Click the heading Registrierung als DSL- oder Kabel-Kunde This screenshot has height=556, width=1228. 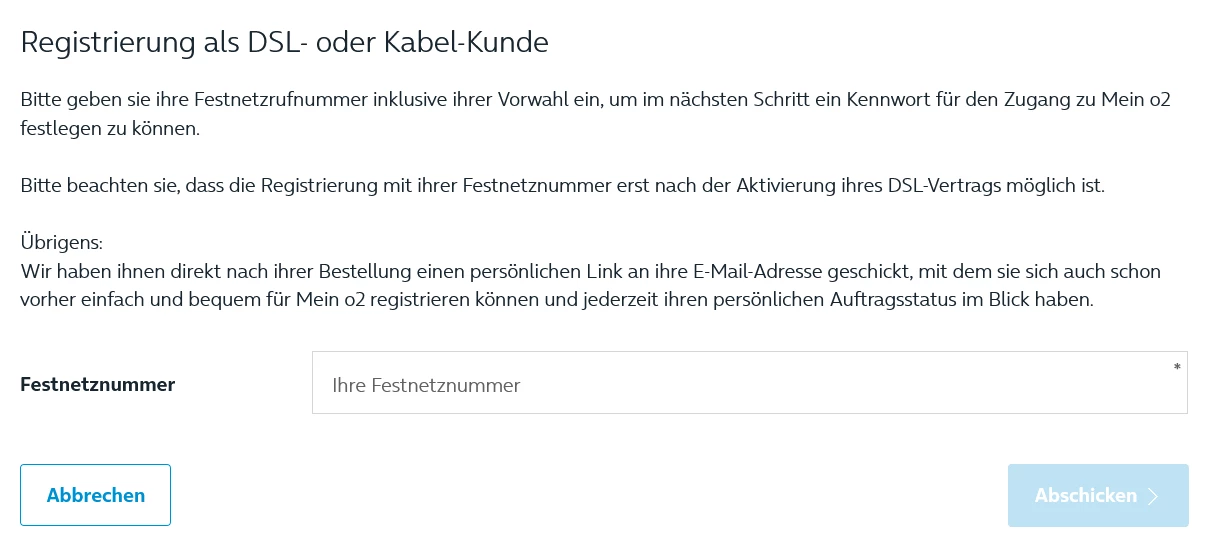tap(285, 43)
